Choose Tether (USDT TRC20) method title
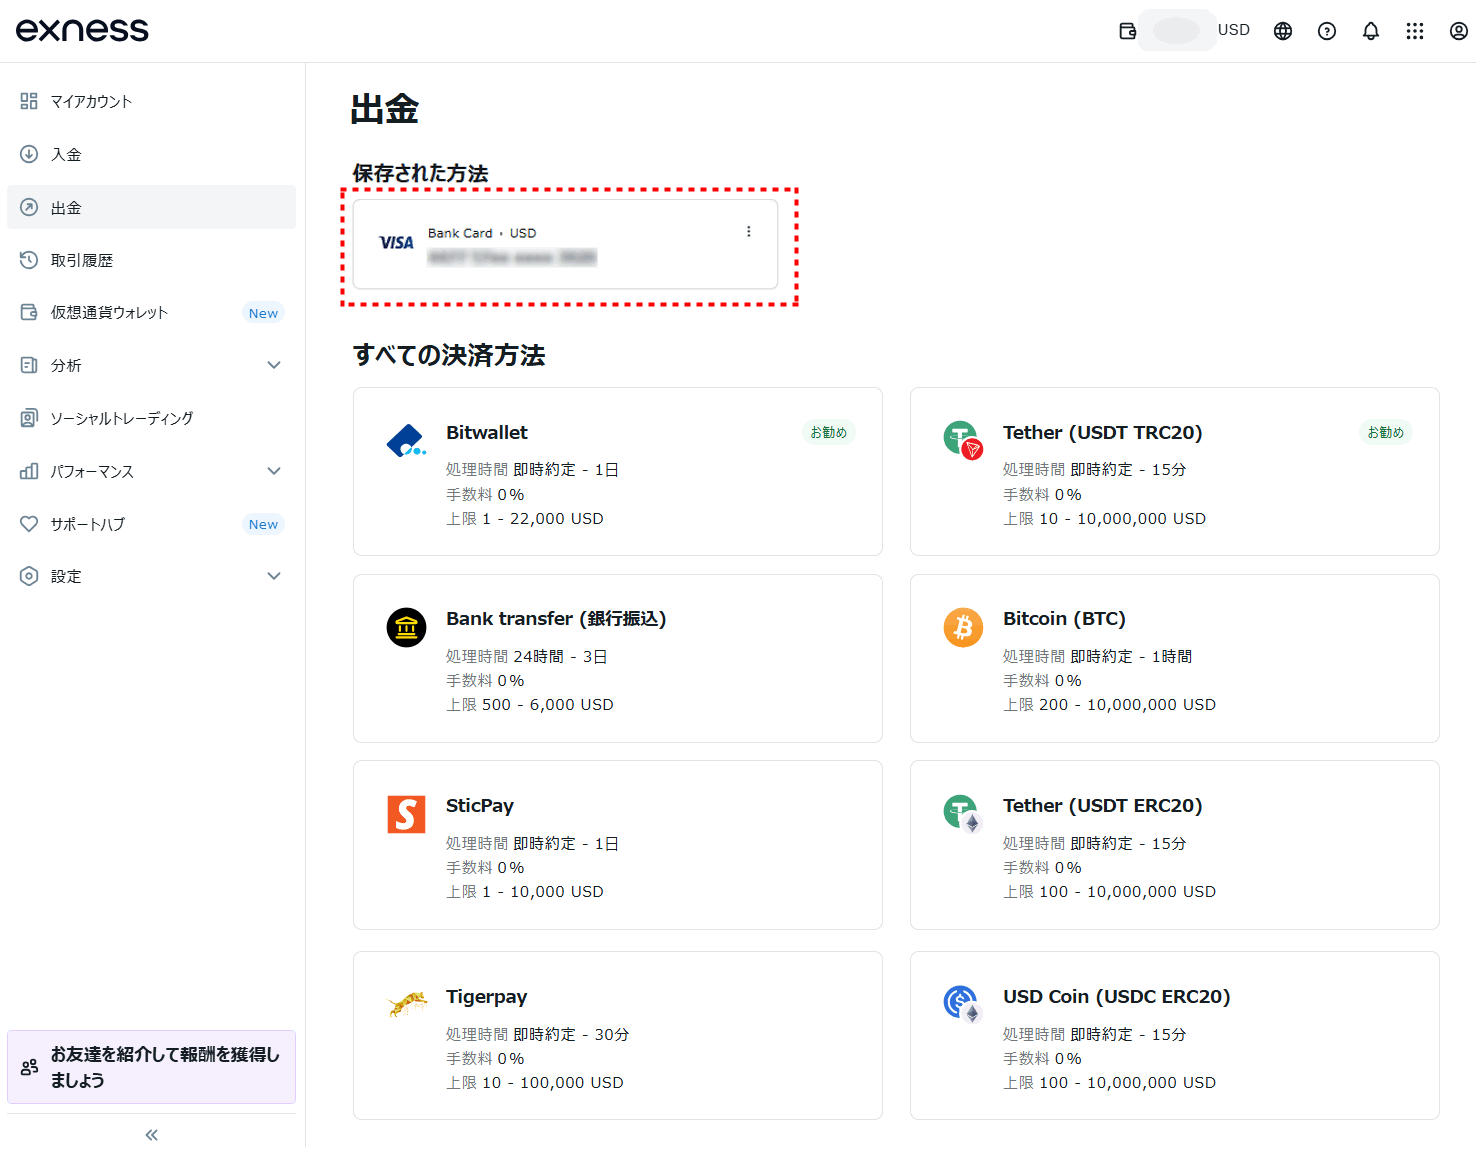This screenshot has width=1476, height=1153. tap(1102, 432)
